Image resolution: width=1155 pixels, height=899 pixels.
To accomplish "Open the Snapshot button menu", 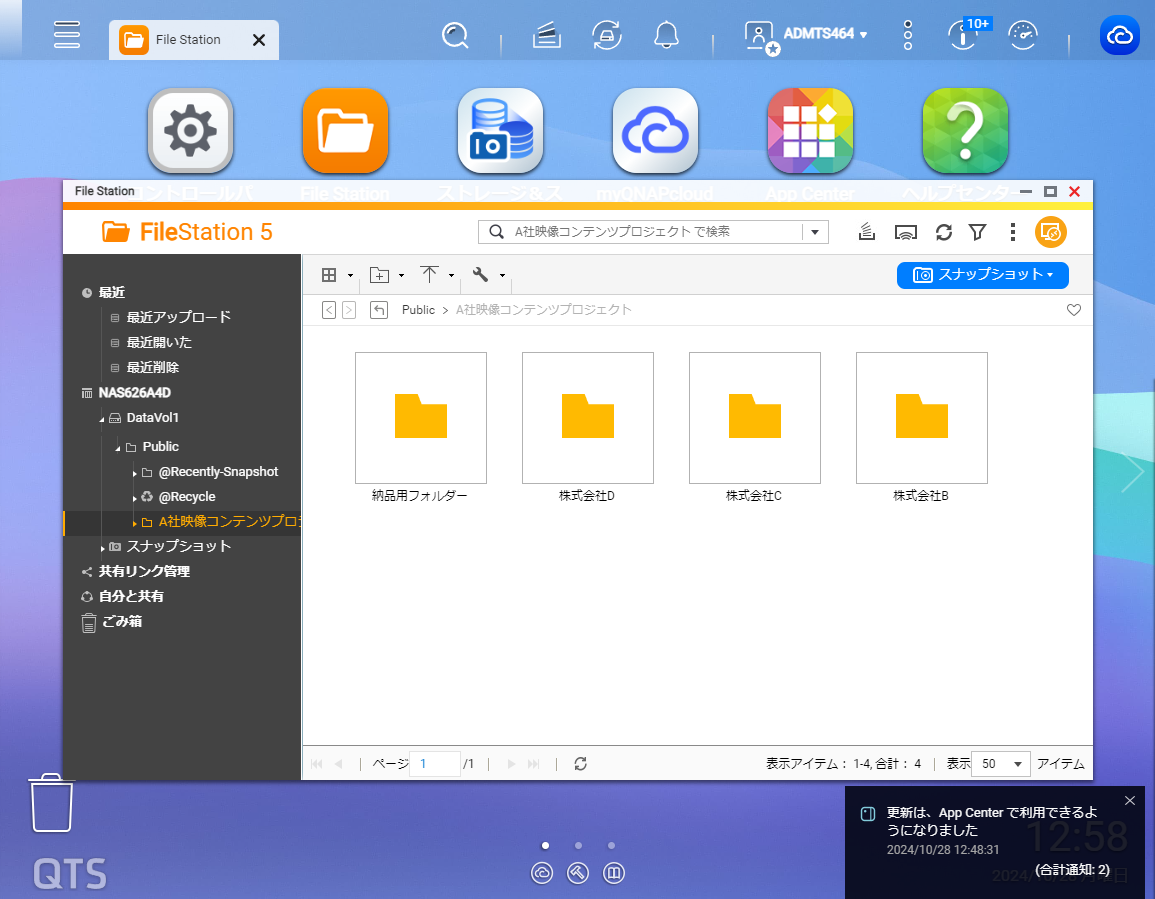I will pyautogui.click(x=983, y=275).
